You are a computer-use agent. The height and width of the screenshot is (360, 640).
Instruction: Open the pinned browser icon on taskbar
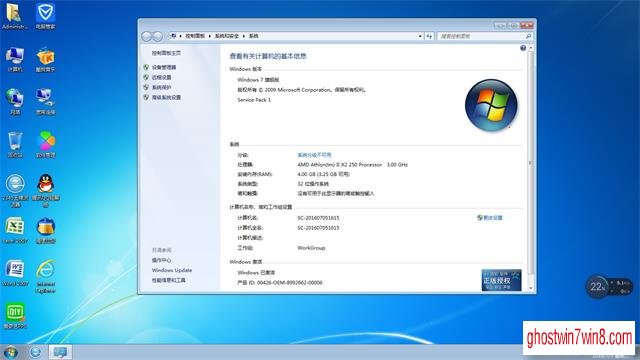(x=36, y=352)
